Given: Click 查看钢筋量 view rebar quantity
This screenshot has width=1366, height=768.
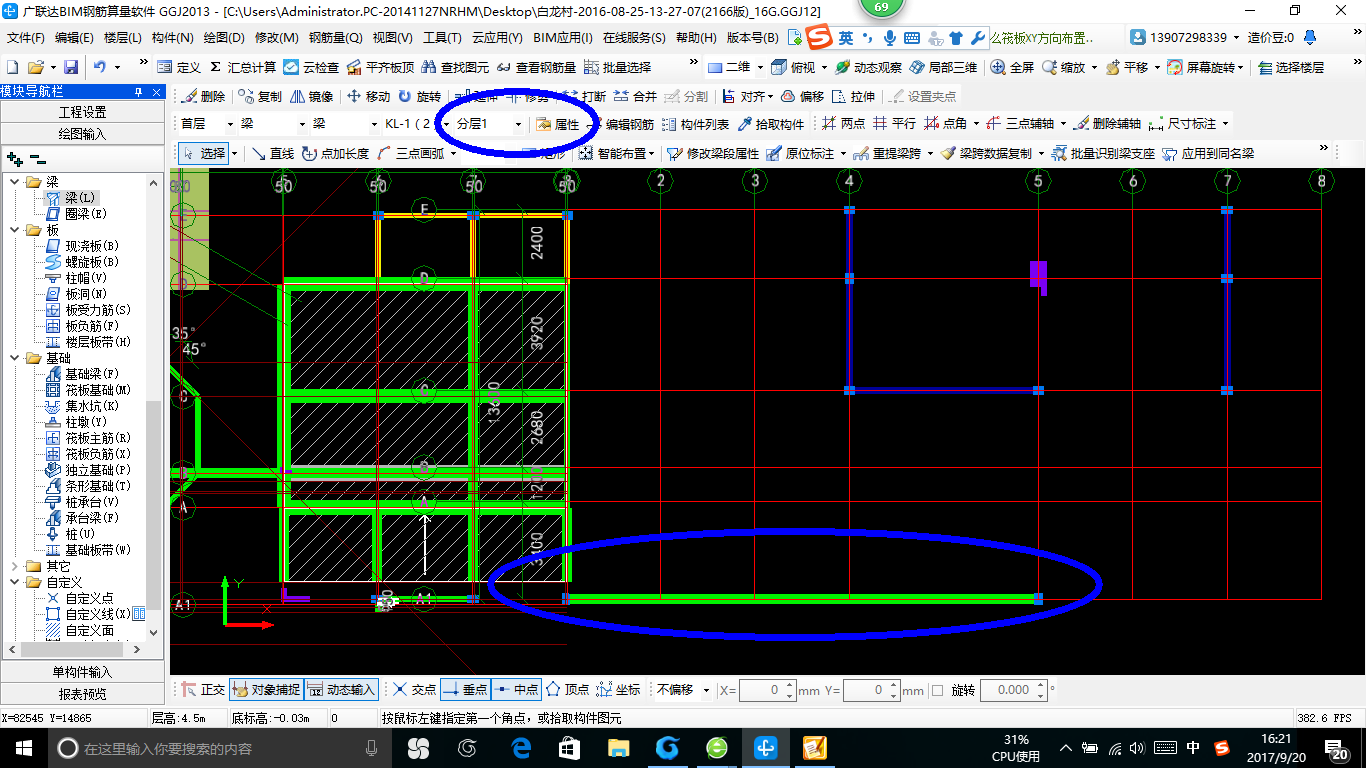Looking at the screenshot, I should 536,67.
